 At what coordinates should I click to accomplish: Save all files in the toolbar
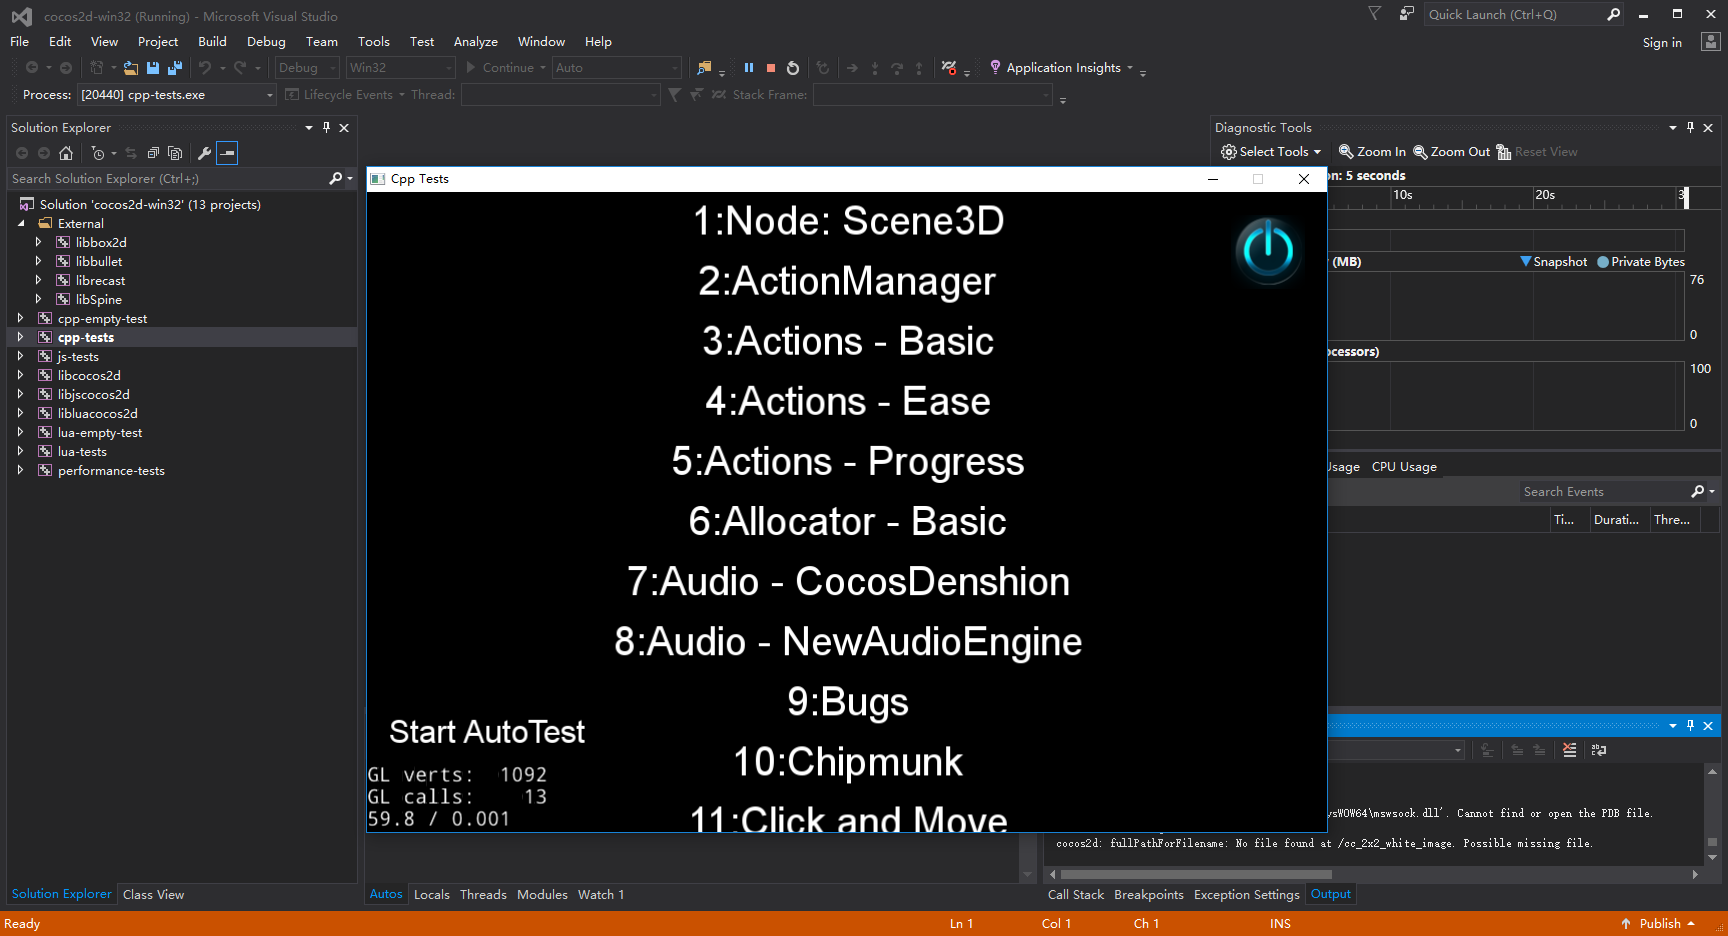pyautogui.click(x=175, y=68)
